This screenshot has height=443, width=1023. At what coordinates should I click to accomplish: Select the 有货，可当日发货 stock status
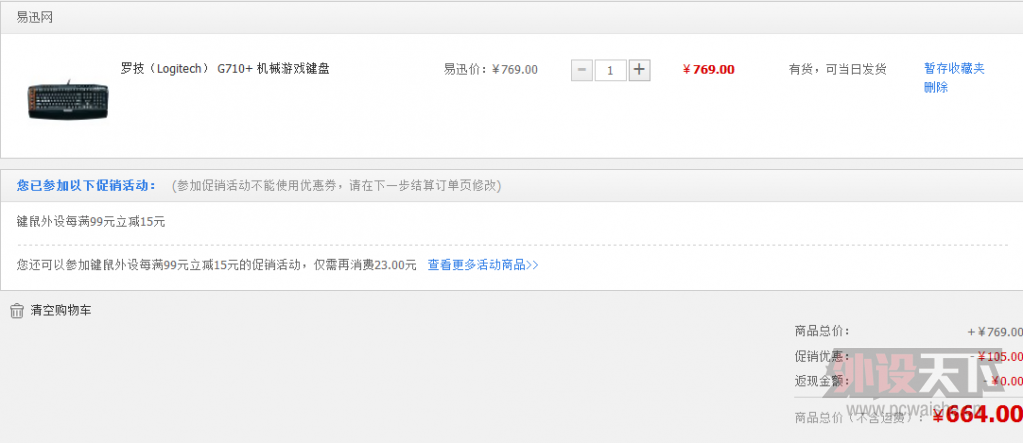point(838,69)
